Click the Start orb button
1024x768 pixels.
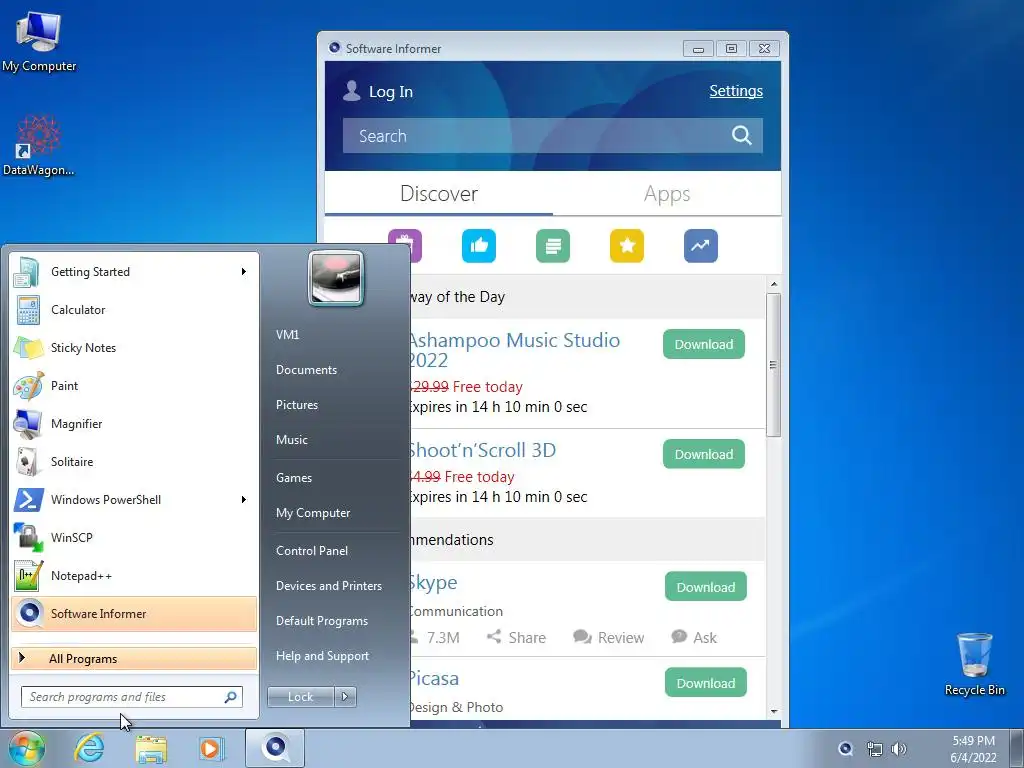pyautogui.click(x=27, y=748)
